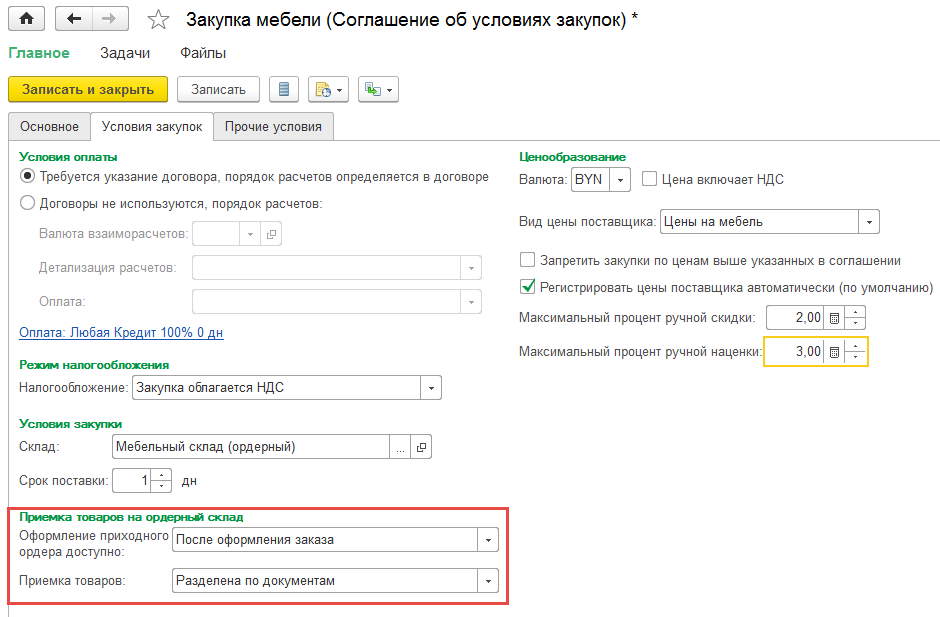Open calculator for ручной наценки percent

click(x=833, y=352)
